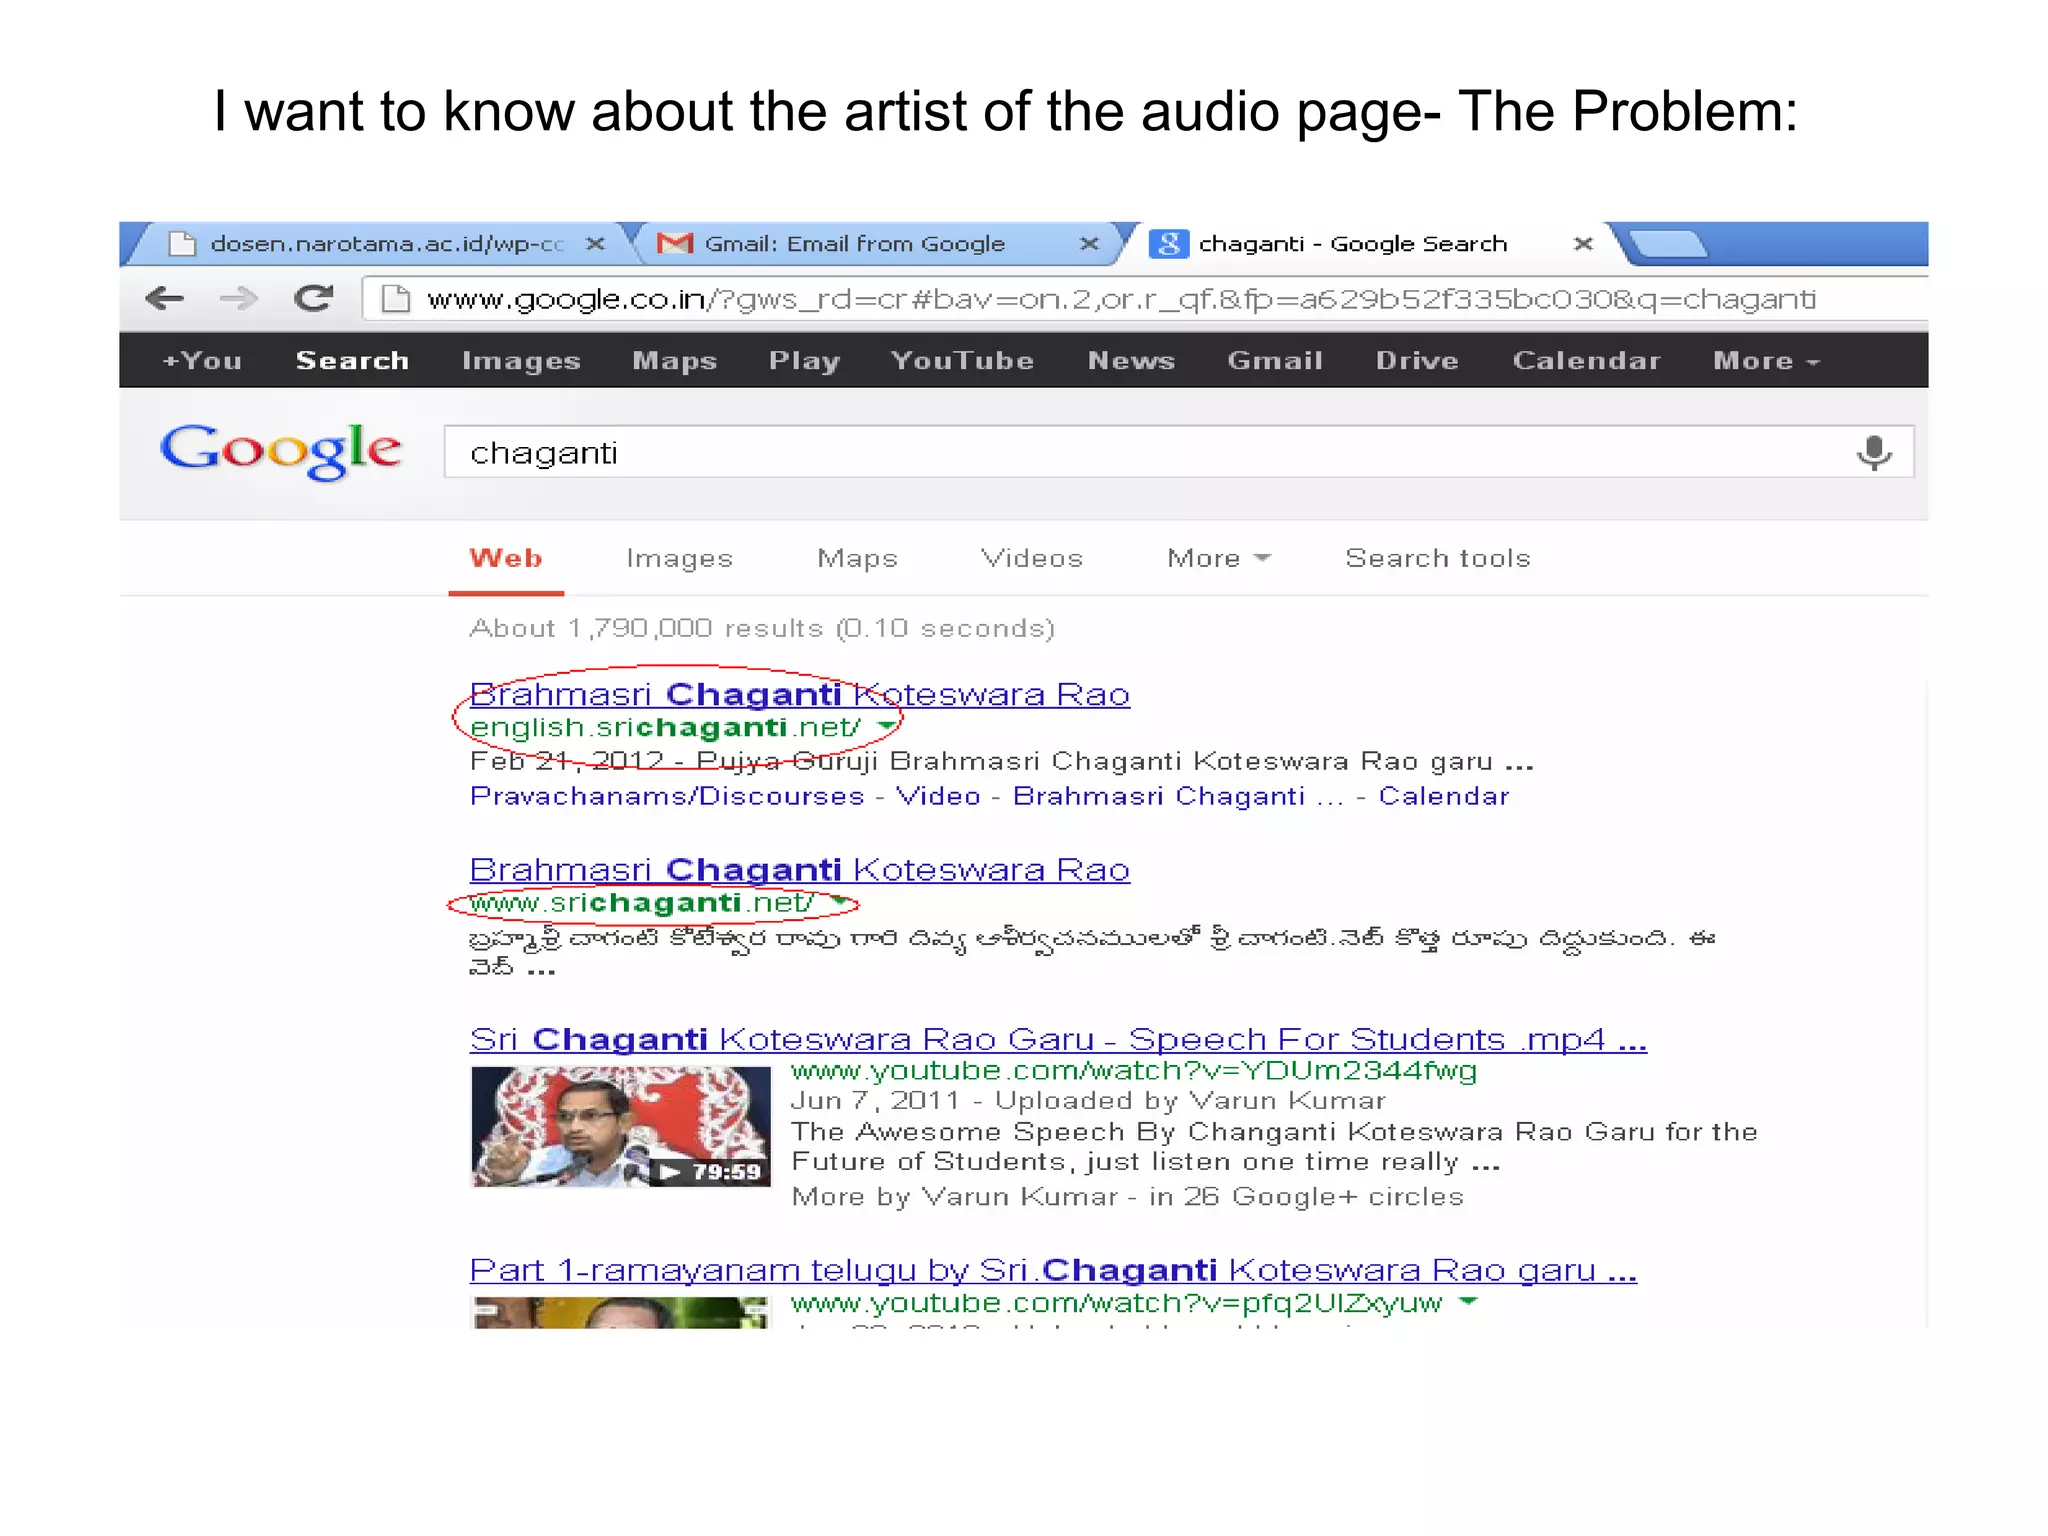Click the 79:59 video thumbnail
This screenshot has width=2048, height=1536.
[x=620, y=1126]
